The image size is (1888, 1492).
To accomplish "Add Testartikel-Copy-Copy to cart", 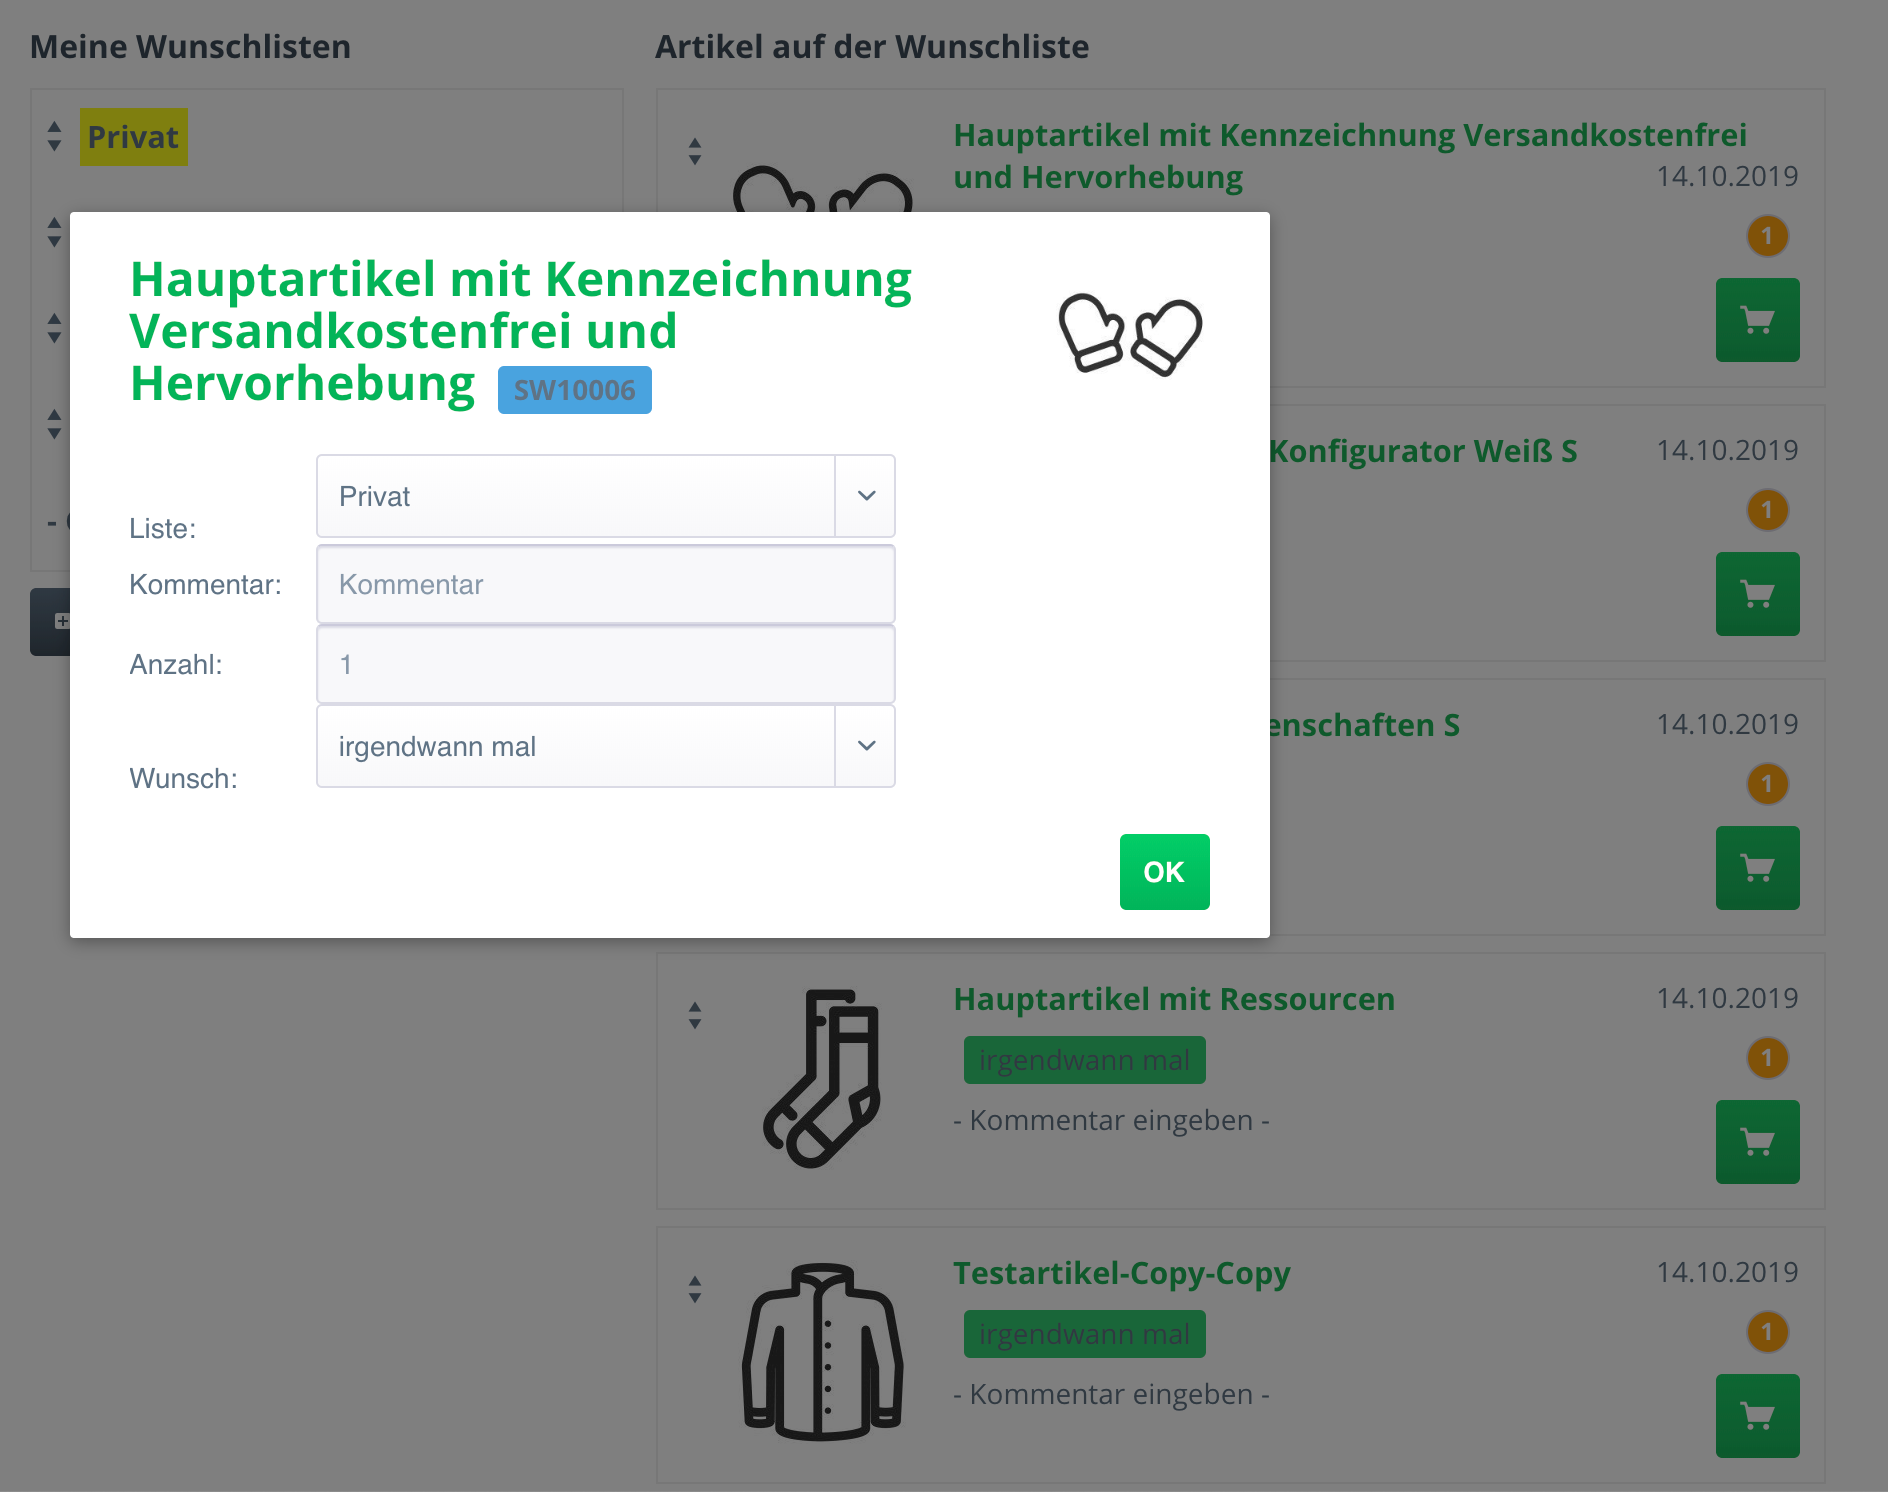I will click(1757, 1416).
